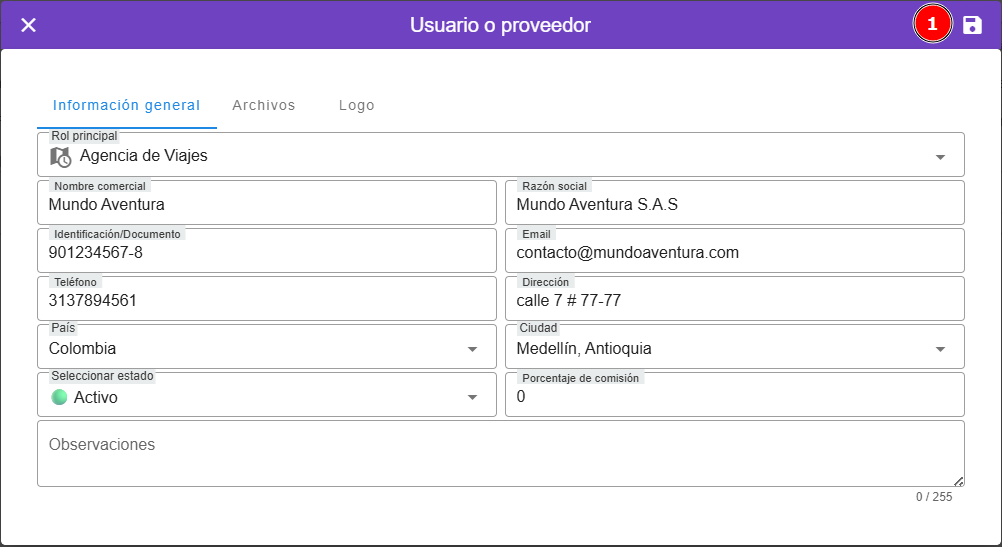The height and width of the screenshot is (547, 1002).
Task: Focus the Porcentaje de comisión field
Action: click(734, 397)
